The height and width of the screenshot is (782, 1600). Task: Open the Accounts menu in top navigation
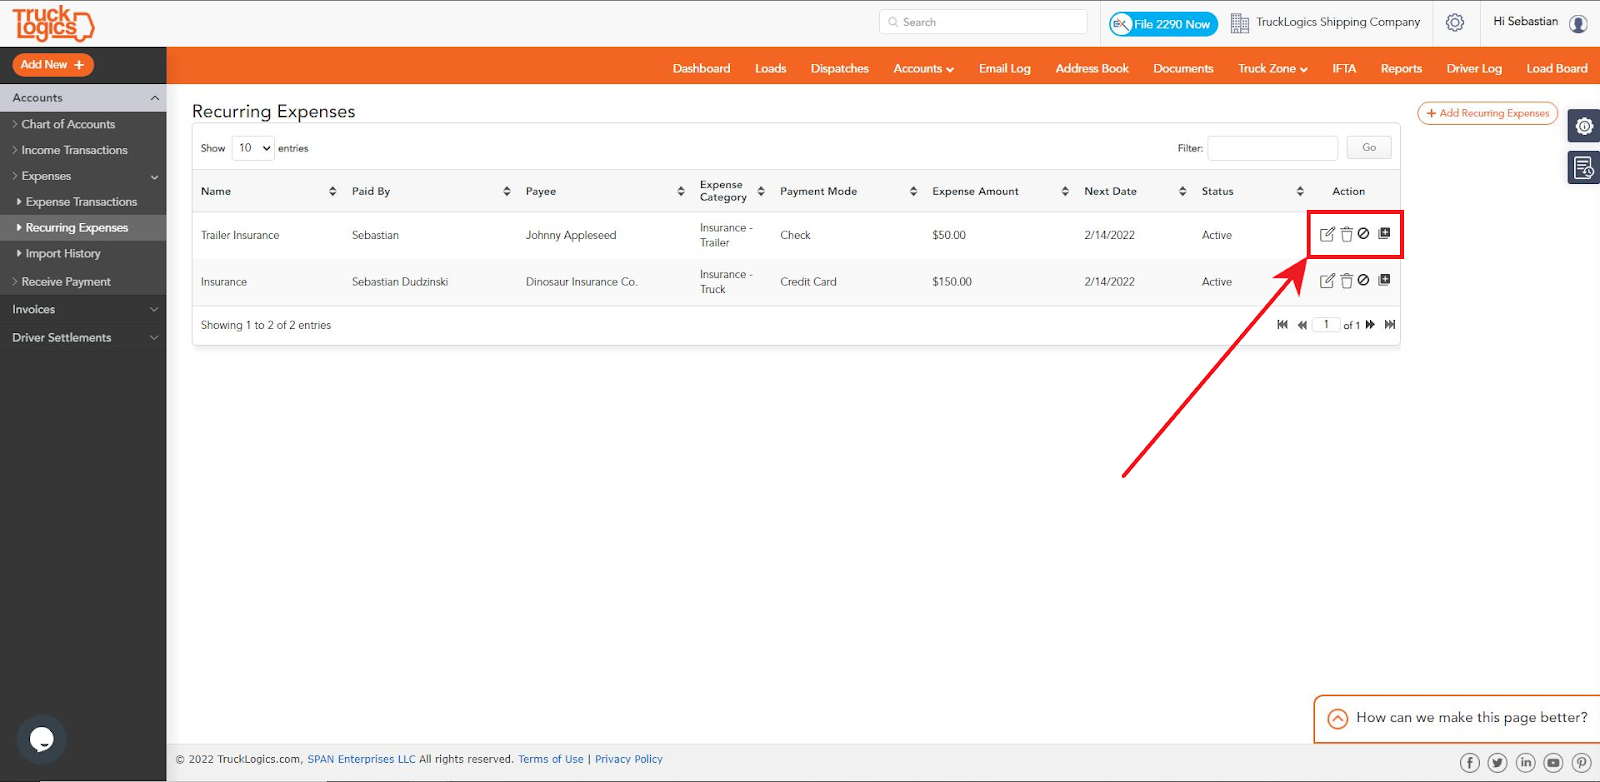pyautogui.click(x=923, y=69)
